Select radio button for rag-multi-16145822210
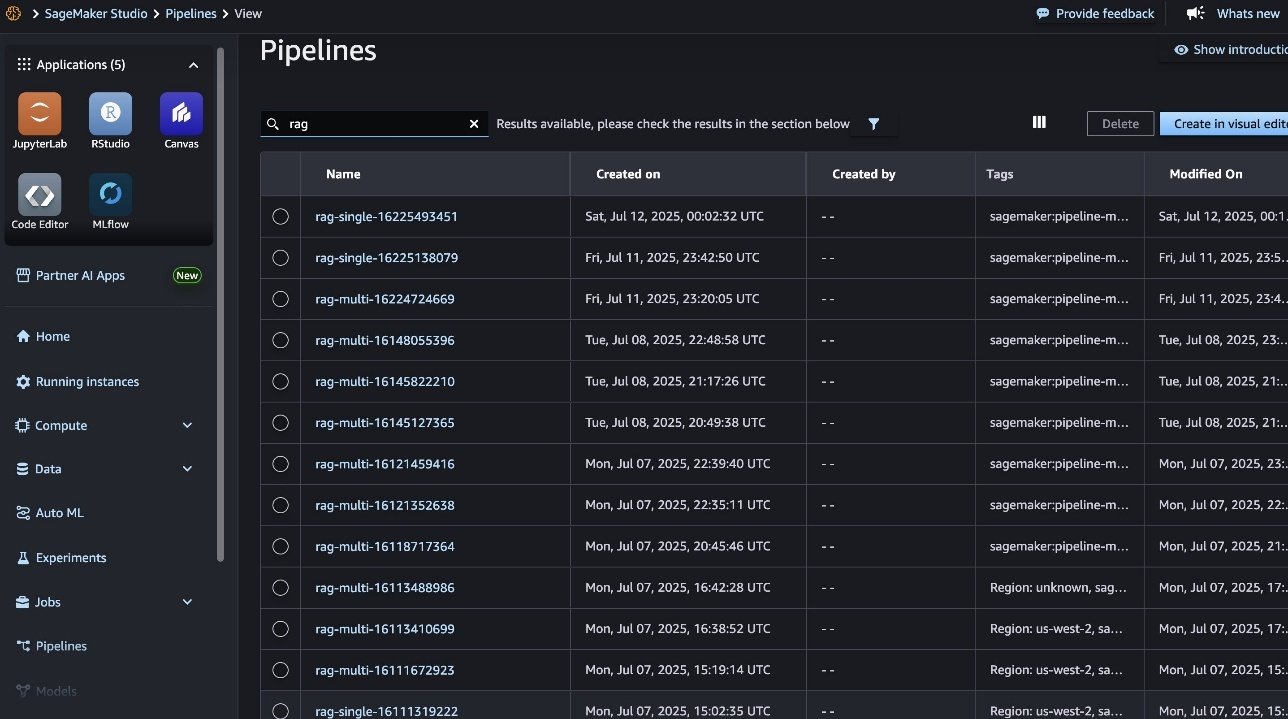Screen dimensions: 1288x719 pyautogui.click(x=280, y=381)
